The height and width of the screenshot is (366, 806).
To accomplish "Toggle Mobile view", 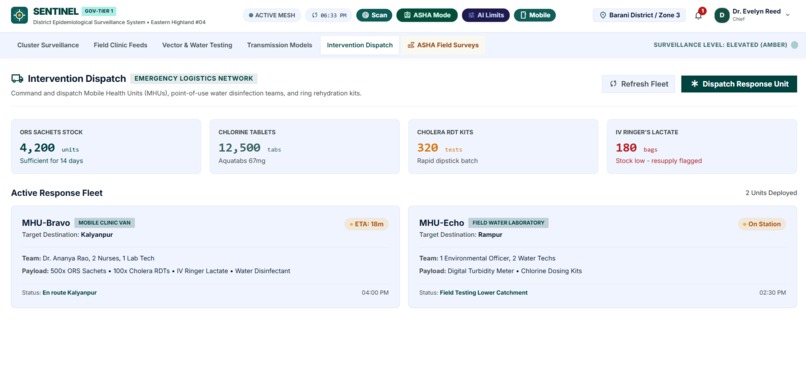I will click(x=535, y=15).
